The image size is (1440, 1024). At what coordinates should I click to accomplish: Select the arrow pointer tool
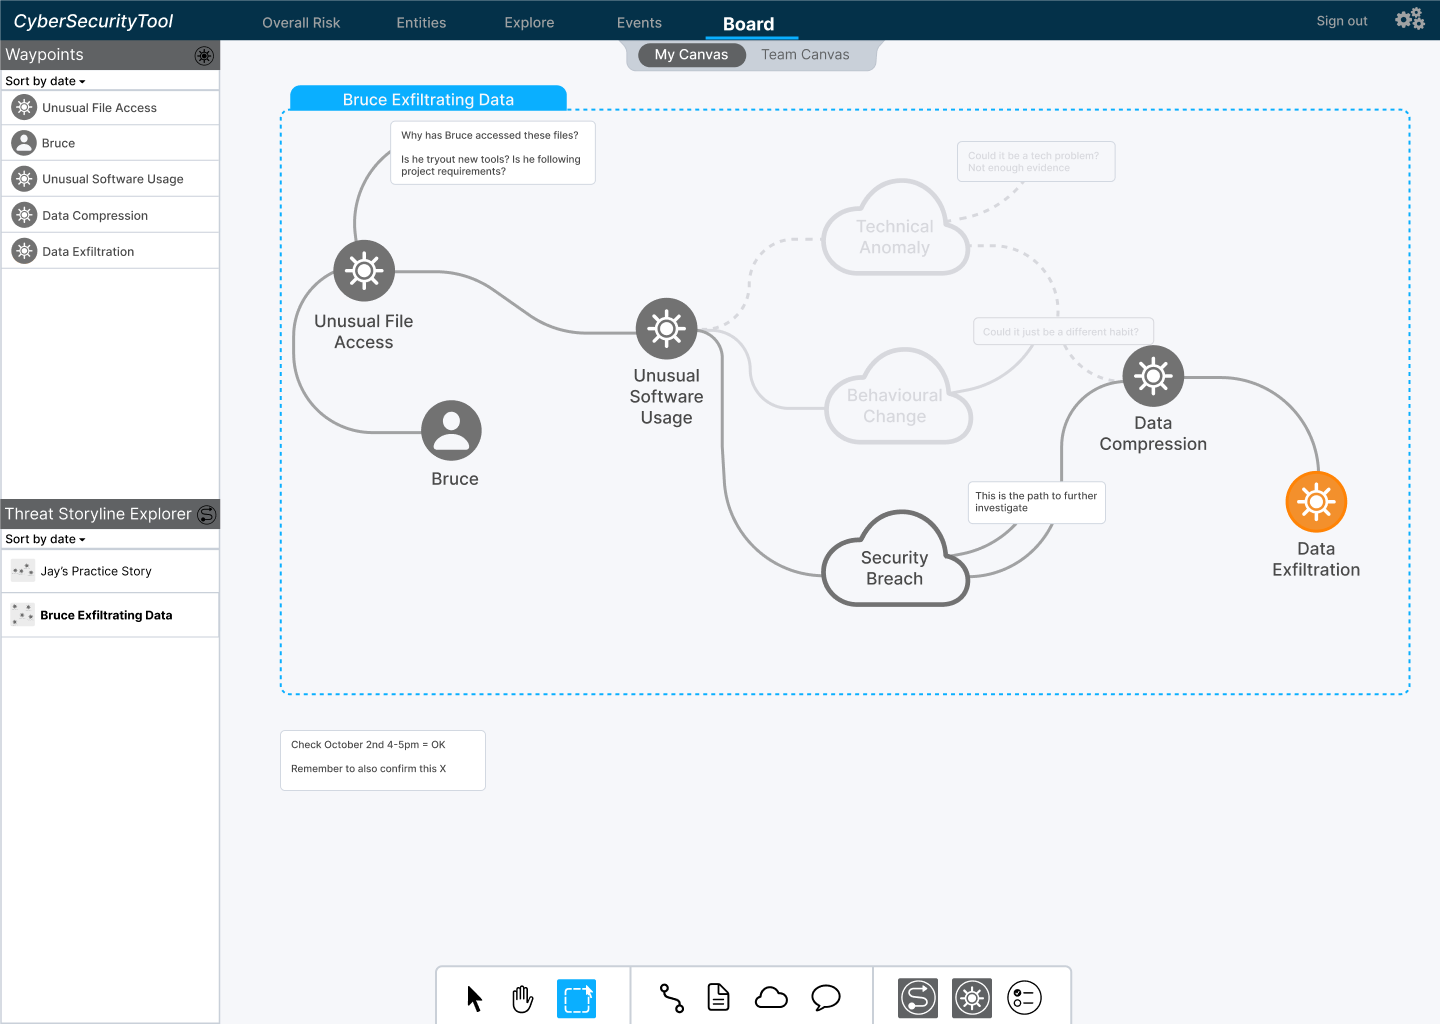tap(475, 998)
